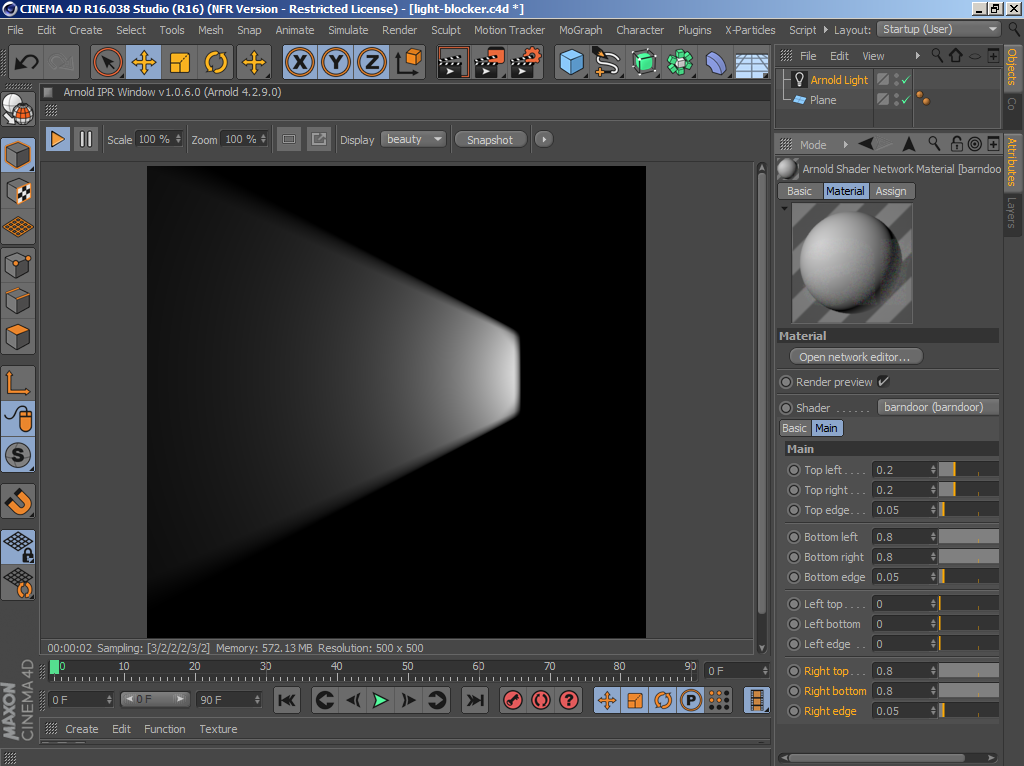Switch to the Assign tab
The width and height of the screenshot is (1024, 766).
tap(890, 191)
